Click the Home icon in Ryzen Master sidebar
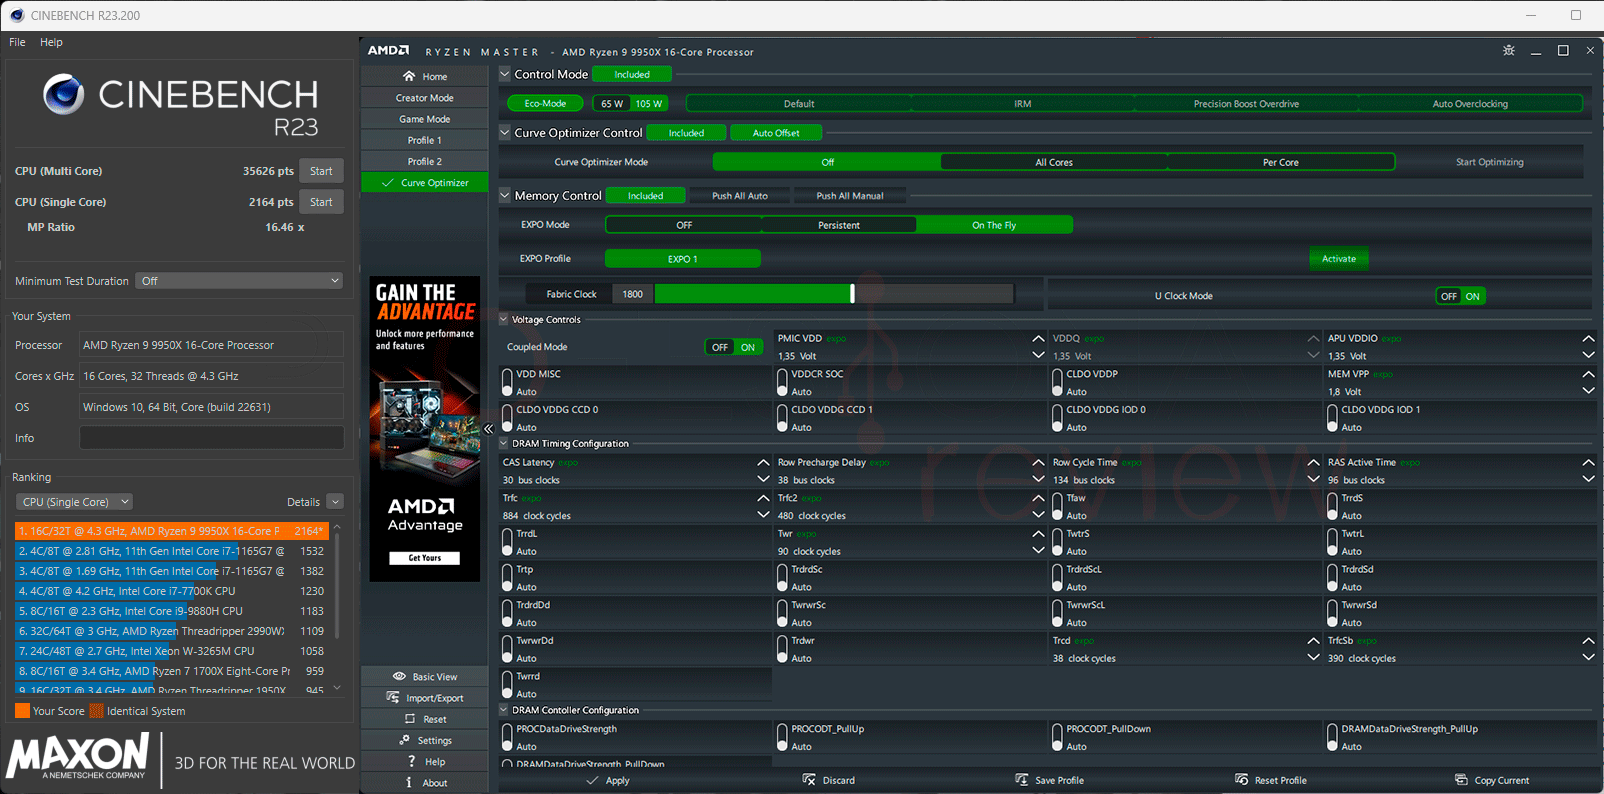The height and width of the screenshot is (794, 1604). pyautogui.click(x=409, y=76)
